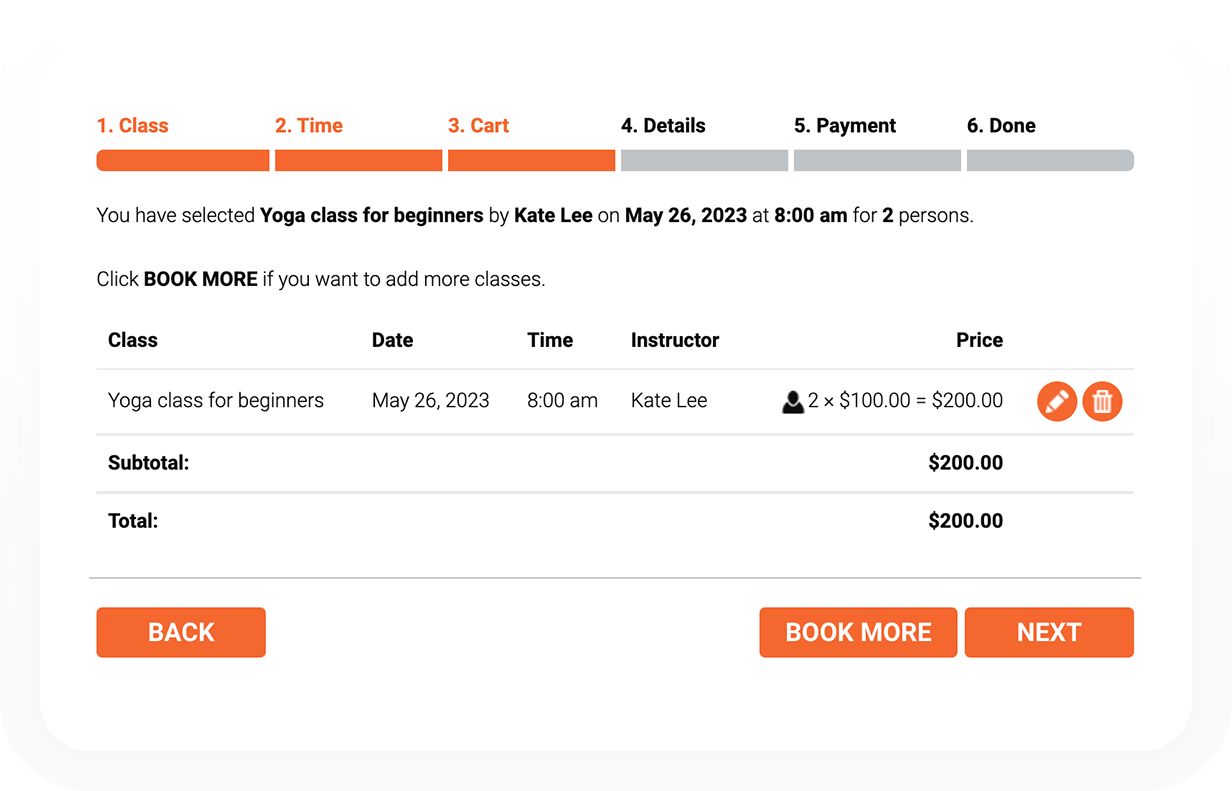1232x791 pixels.
Task: Click the Kate Lee instructor cell
Action: (669, 401)
